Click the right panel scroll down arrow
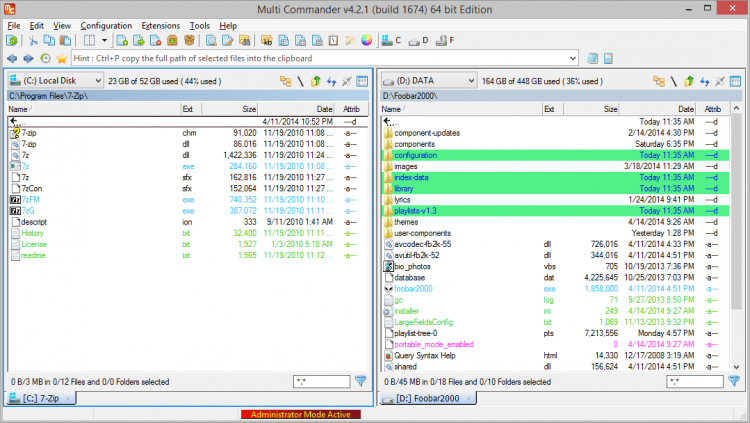Screen dimensions: 750x423 736,367
